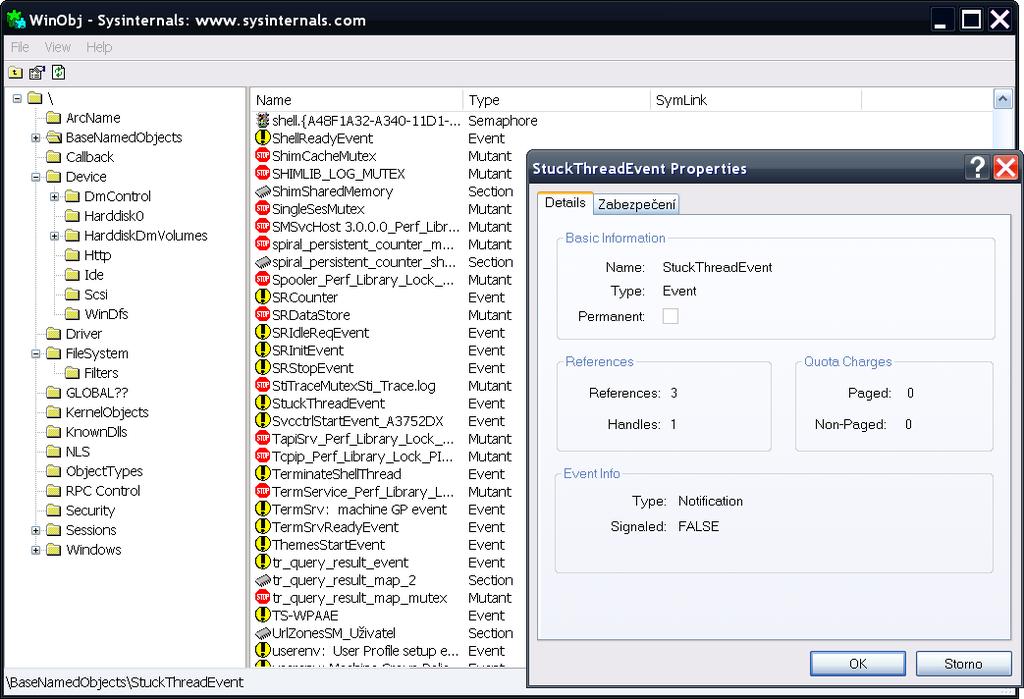
Task: Sort list by Type column header
Action: (x=556, y=100)
